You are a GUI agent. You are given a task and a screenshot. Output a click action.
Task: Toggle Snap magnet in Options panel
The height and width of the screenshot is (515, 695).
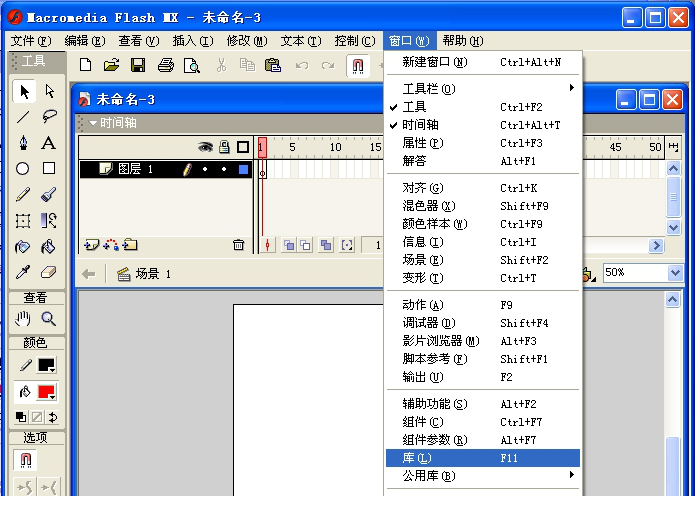[26, 460]
